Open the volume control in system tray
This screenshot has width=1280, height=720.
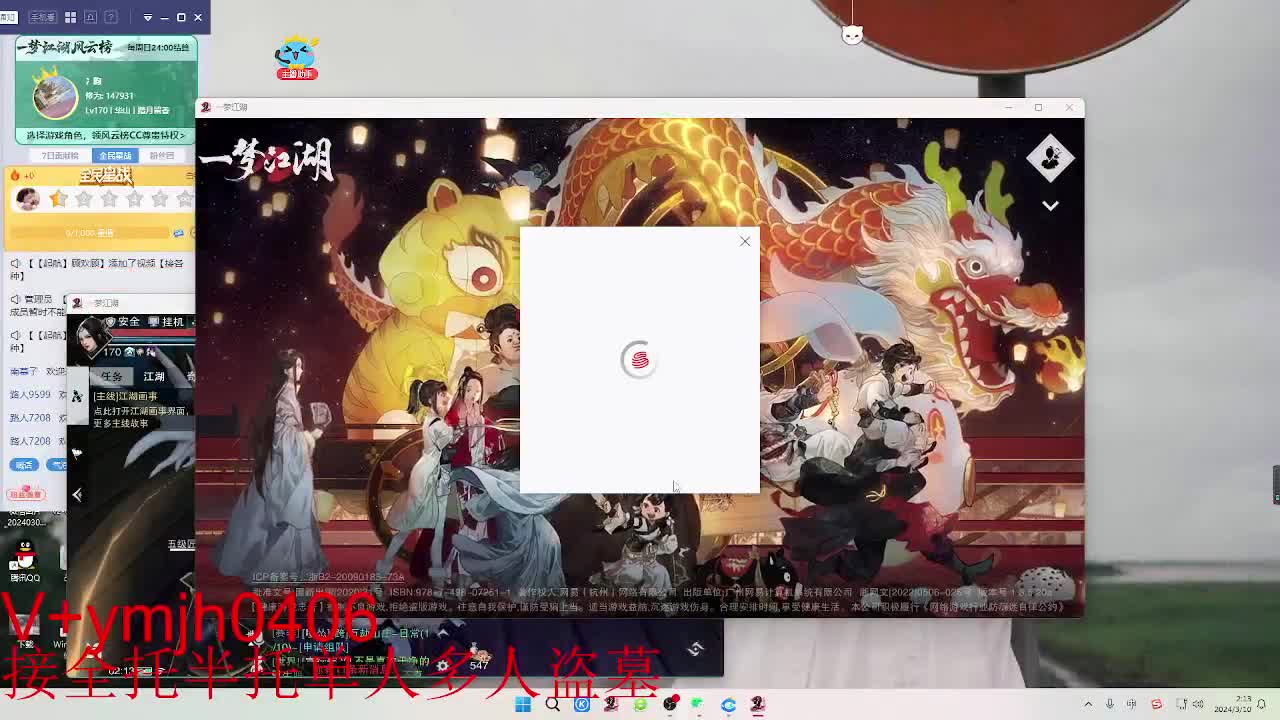click(1198, 704)
